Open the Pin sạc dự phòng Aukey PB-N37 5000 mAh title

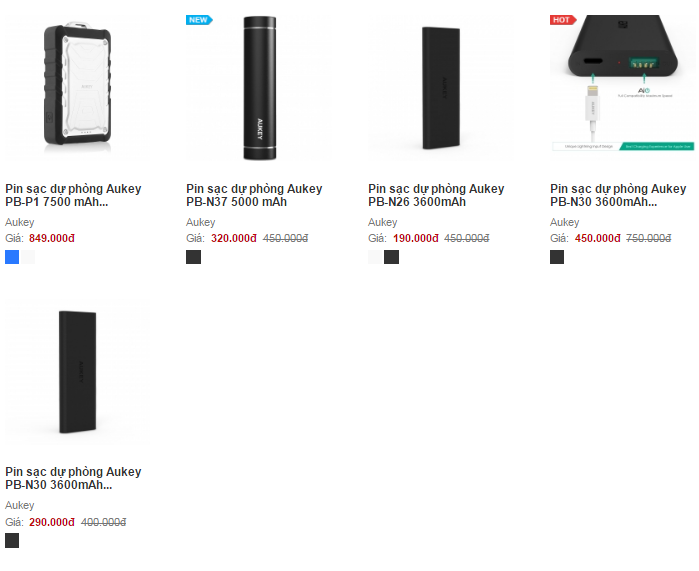(254, 195)
